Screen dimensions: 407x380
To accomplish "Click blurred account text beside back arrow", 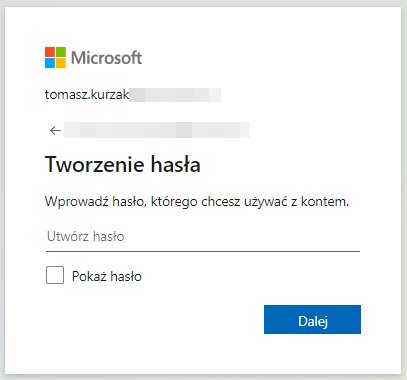I will tap(157, 130).
